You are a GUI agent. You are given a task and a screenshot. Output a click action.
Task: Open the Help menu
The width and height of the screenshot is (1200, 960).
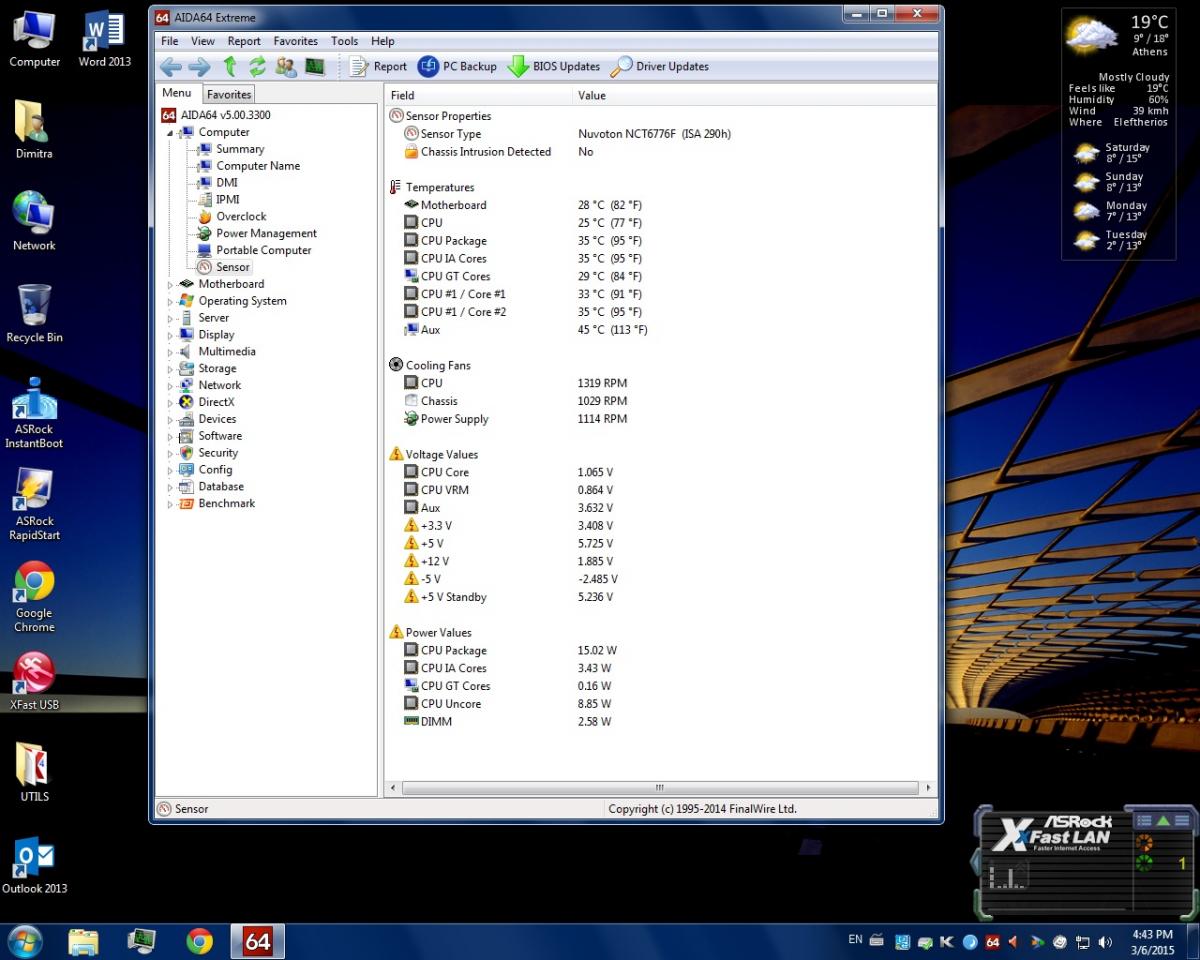coord(383,41)
